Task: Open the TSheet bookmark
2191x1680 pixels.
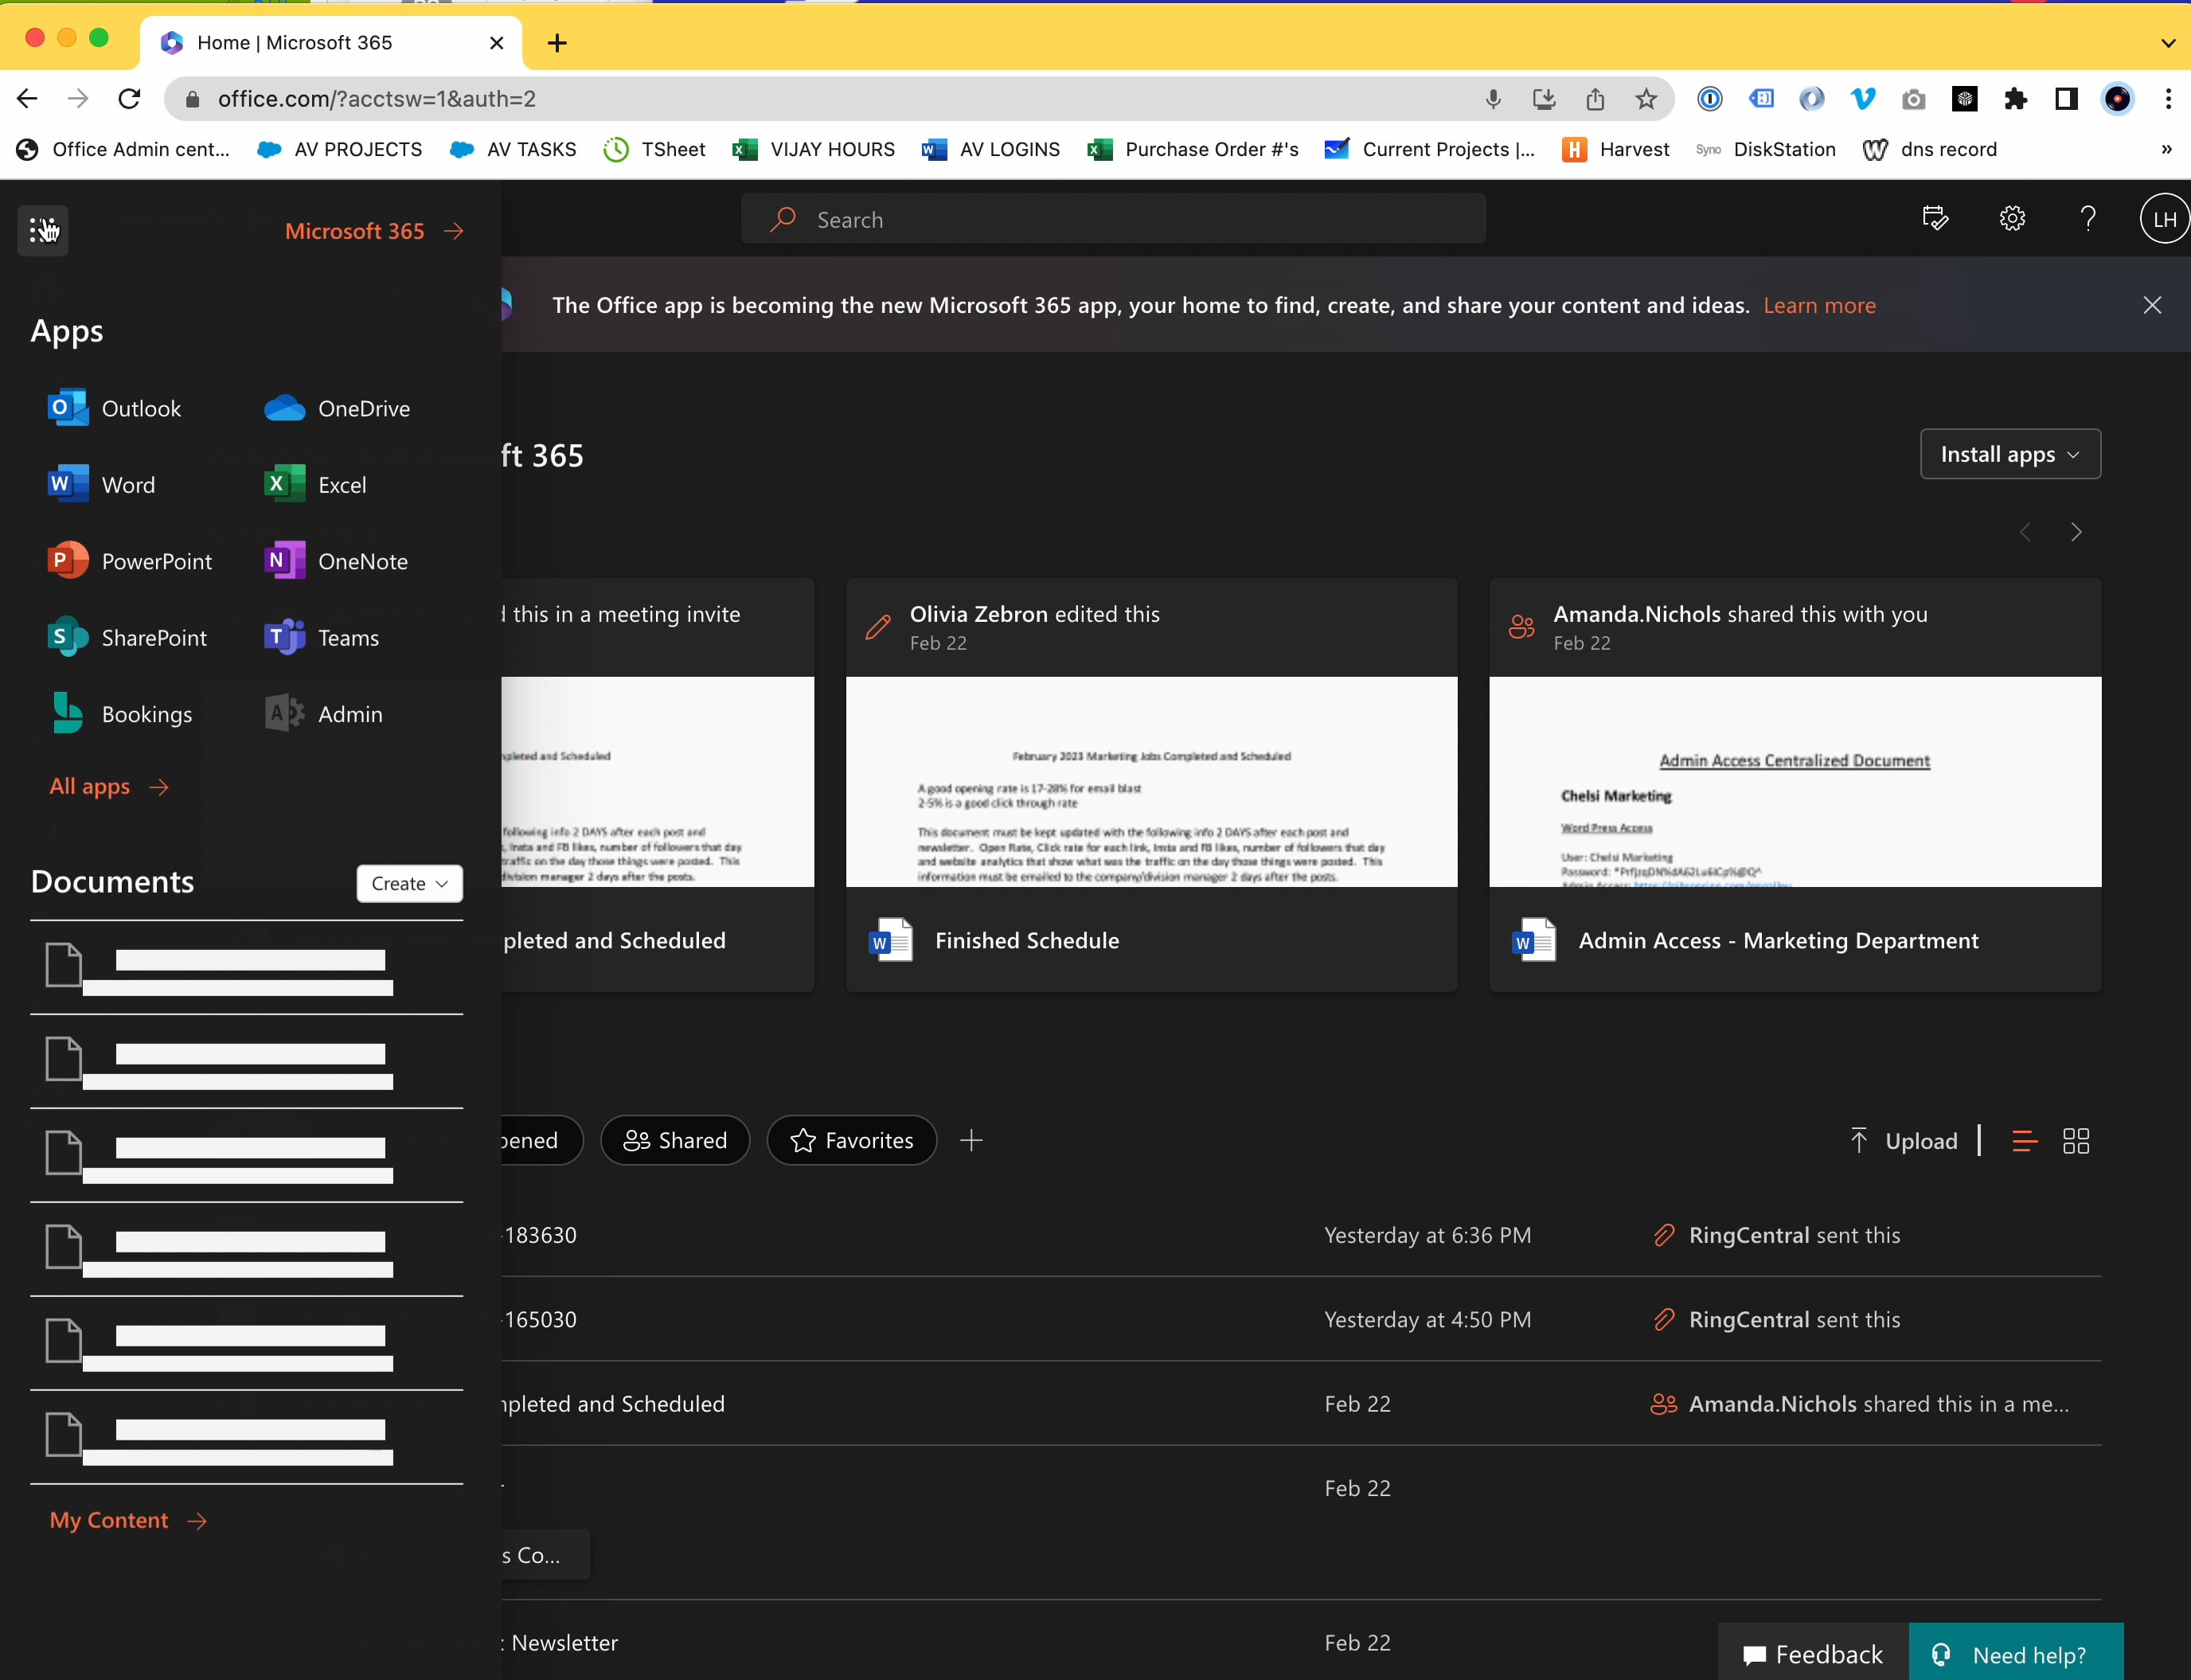Action: pyautogui.click(x=655, y=149)
